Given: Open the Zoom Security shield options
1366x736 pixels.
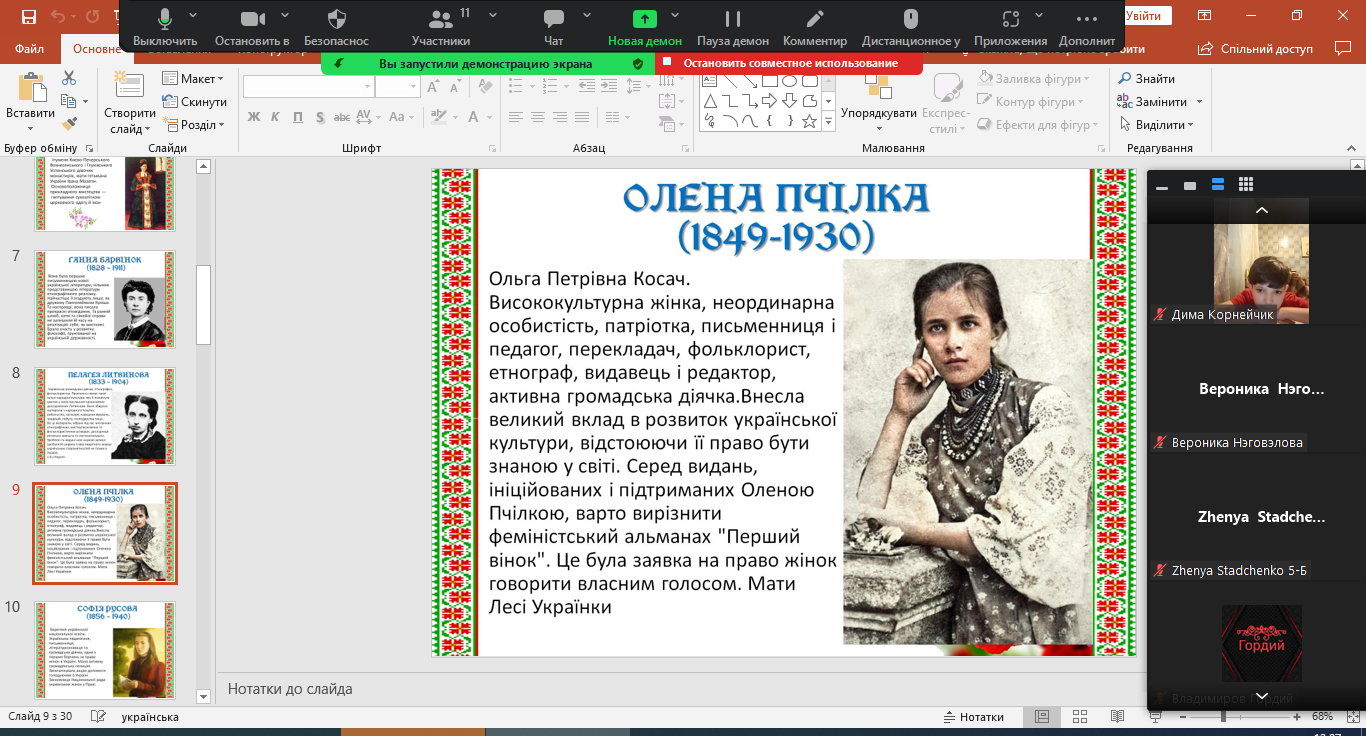Looking at the screenshot, I should 336,20.
